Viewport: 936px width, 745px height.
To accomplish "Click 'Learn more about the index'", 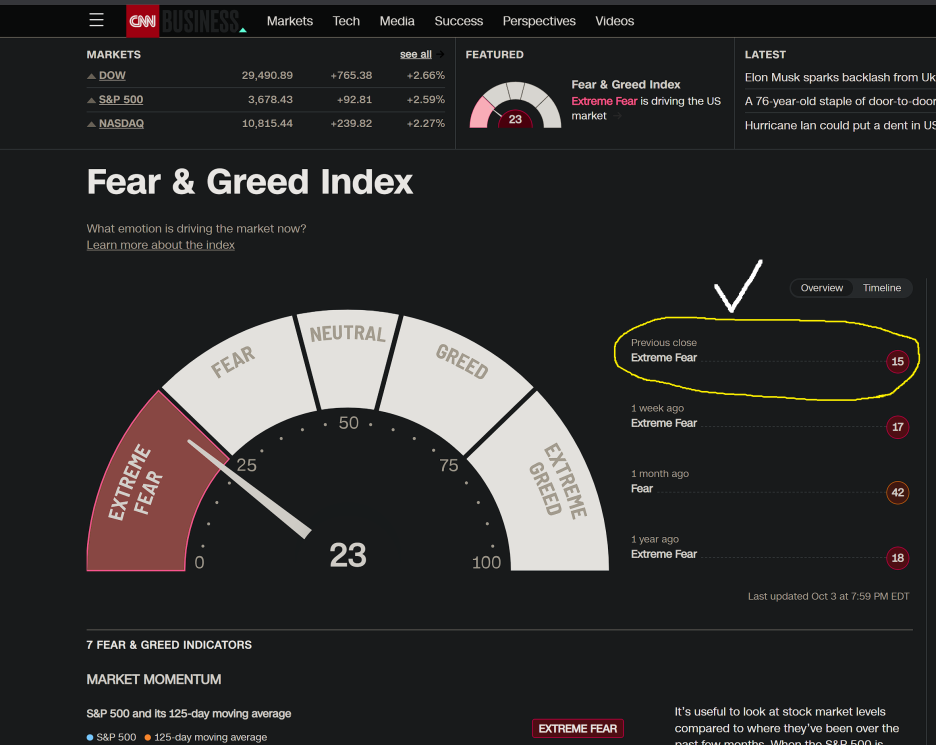I will 161,245.
